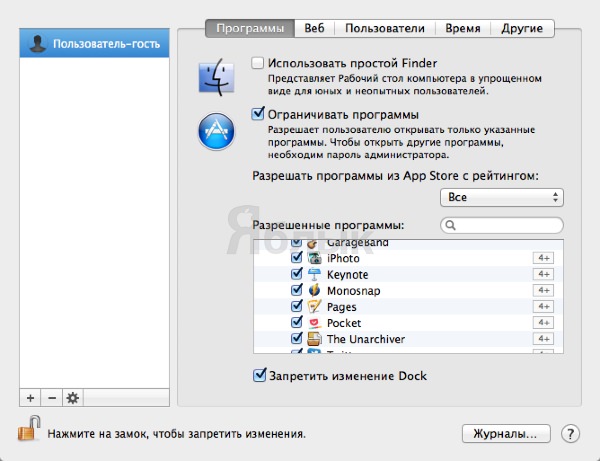Switch to the Программы tab

click(250, 28)
